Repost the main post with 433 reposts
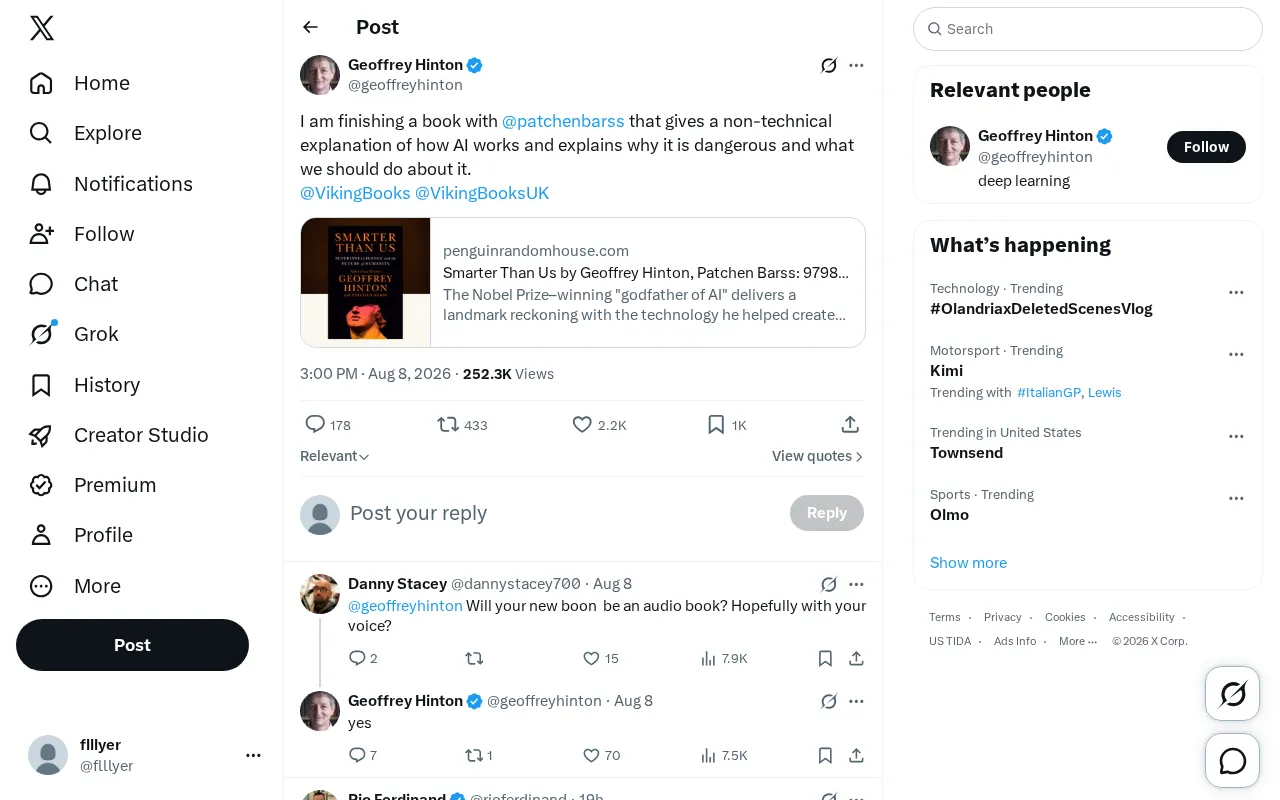The image size is (1280, 800). pyautogui.click(x=462, y=425)
